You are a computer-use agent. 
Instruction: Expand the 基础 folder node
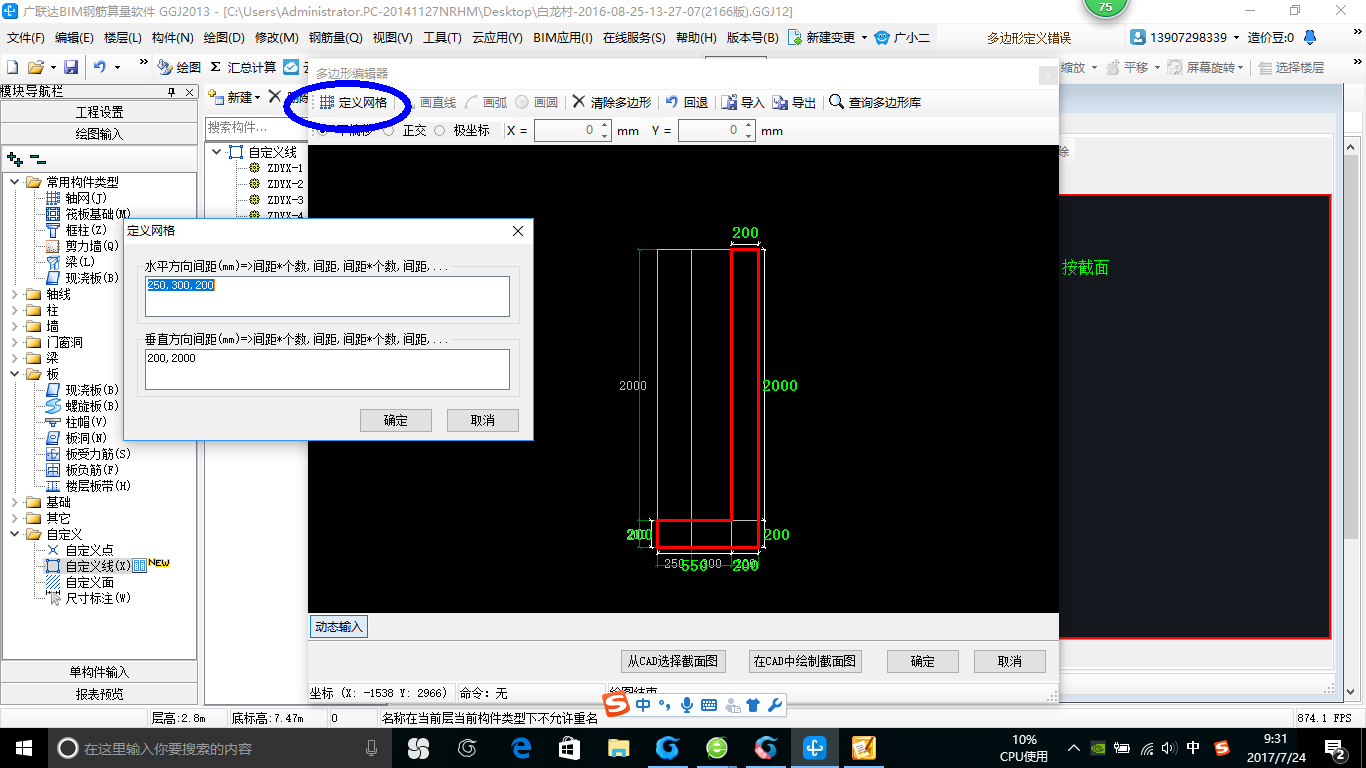click(x=15, y=502)
